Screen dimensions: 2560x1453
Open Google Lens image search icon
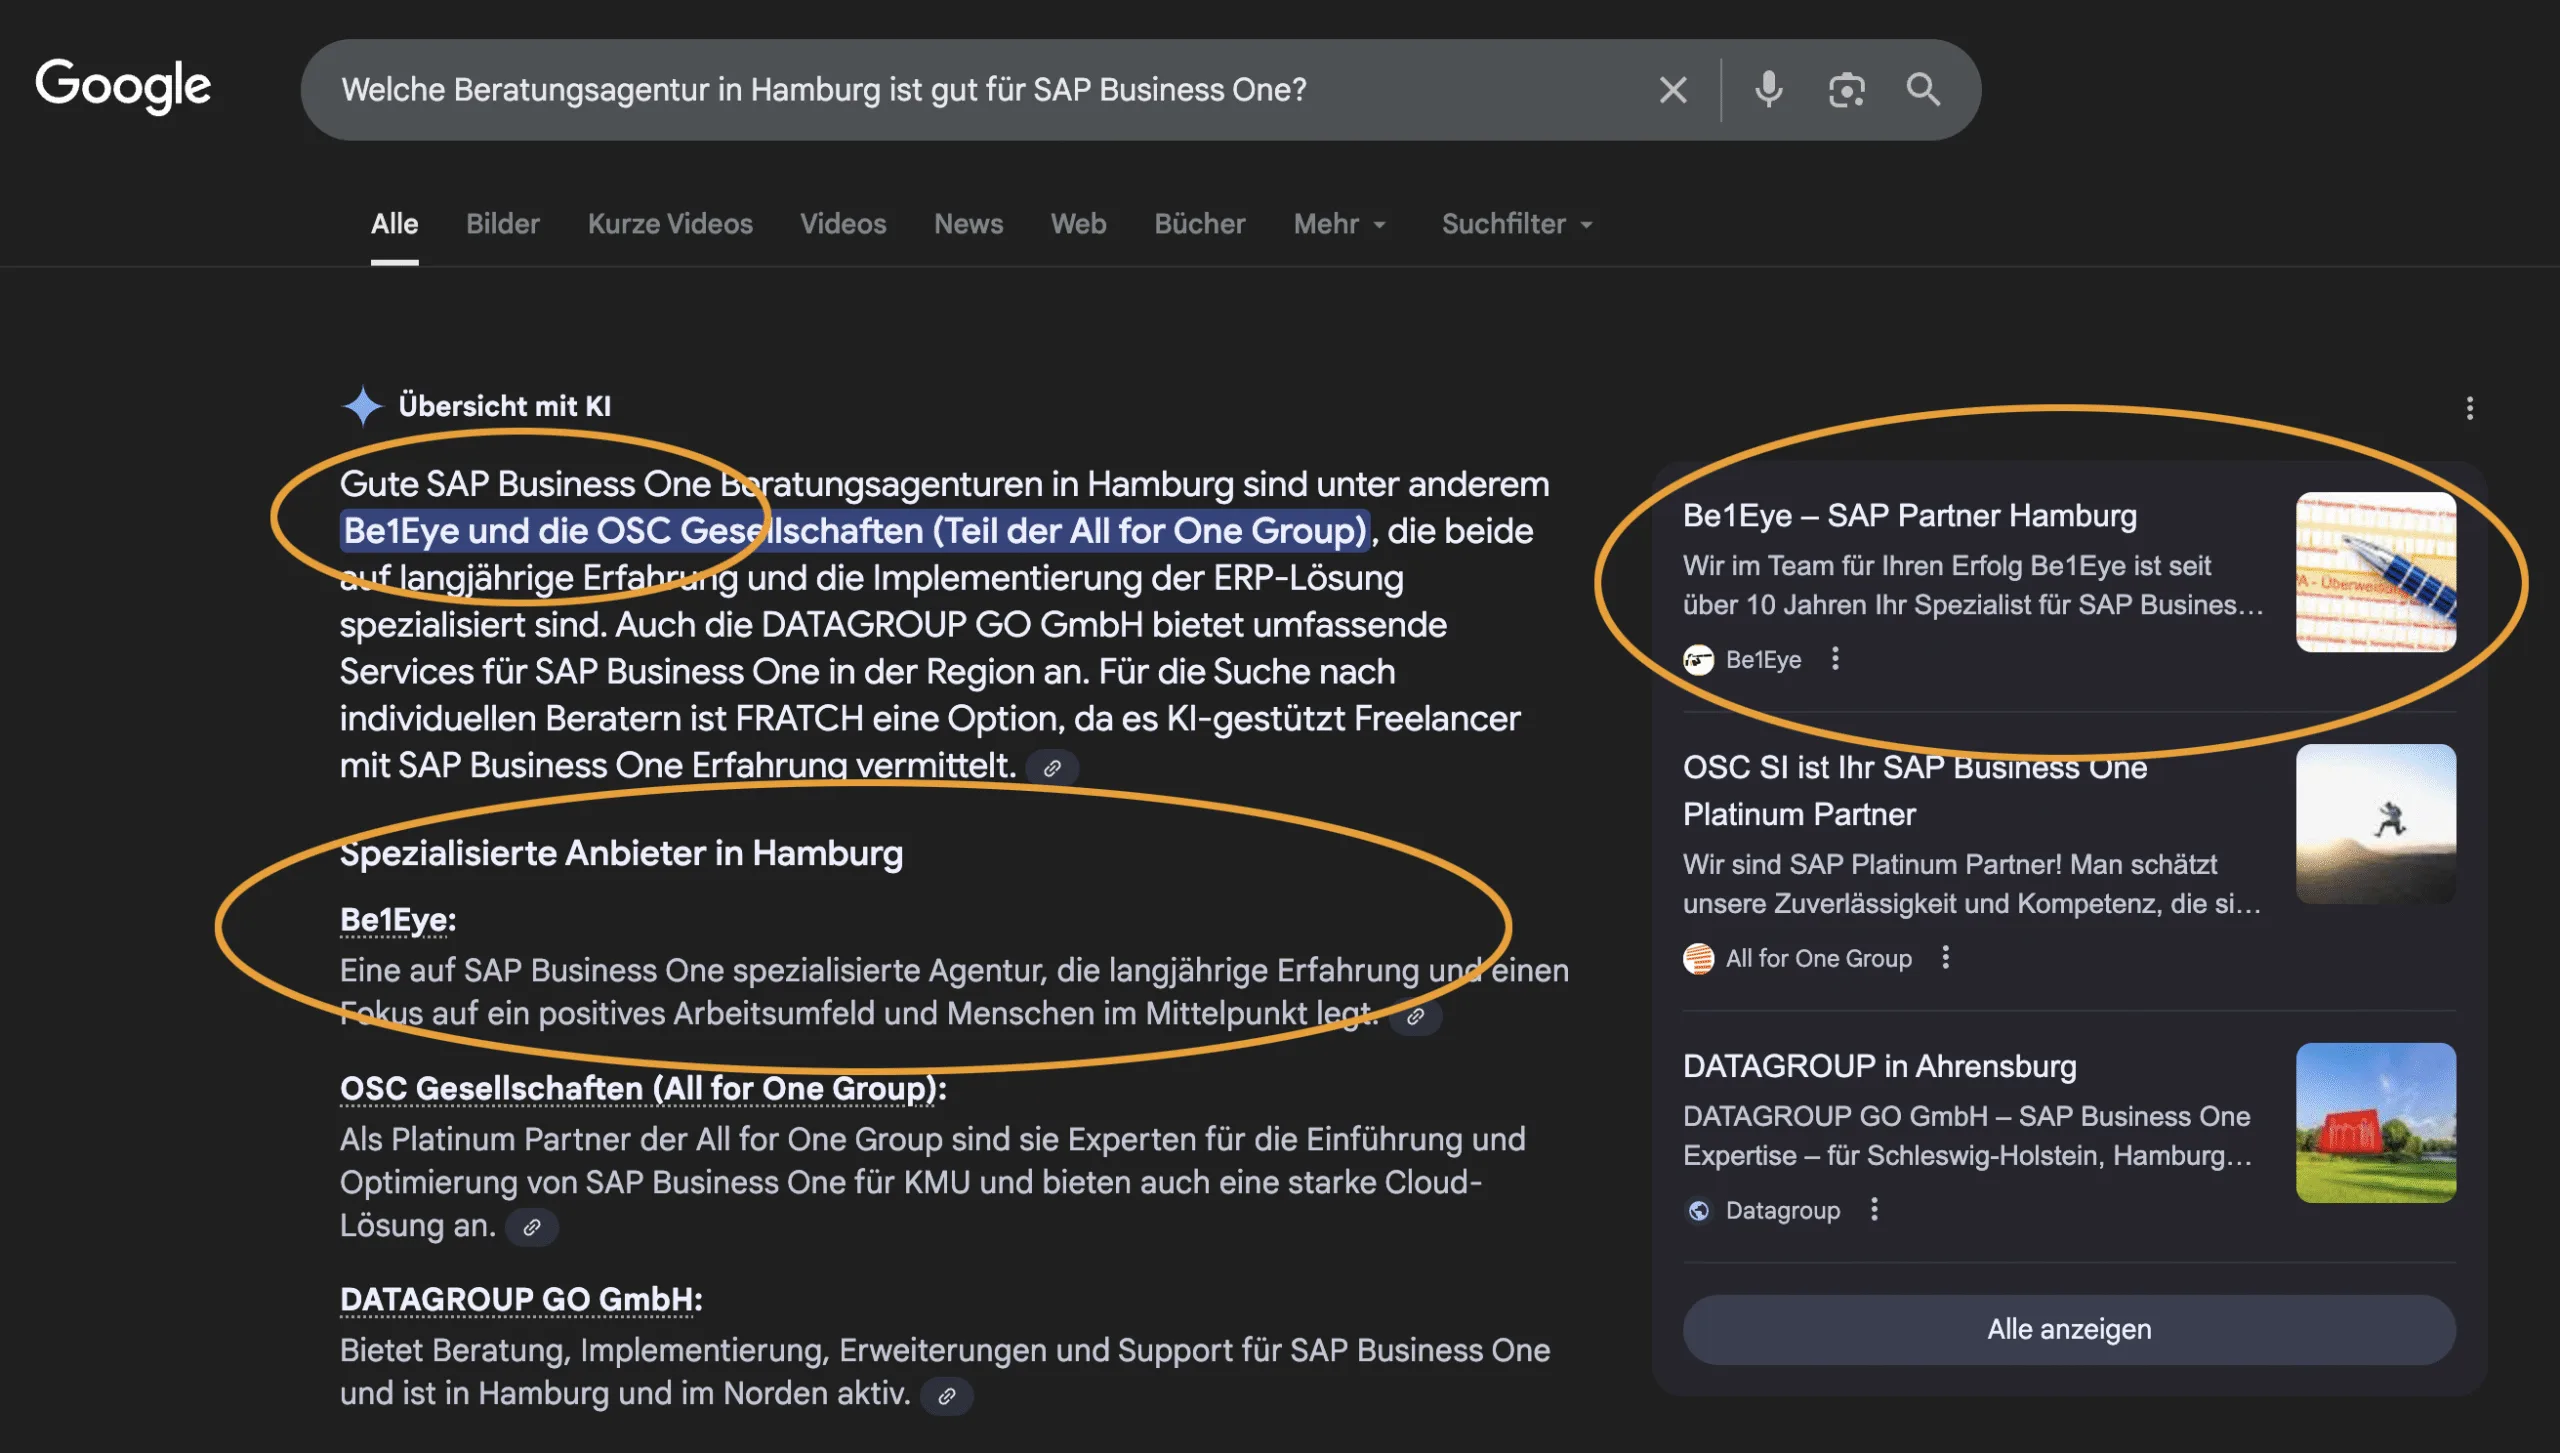1846,90
